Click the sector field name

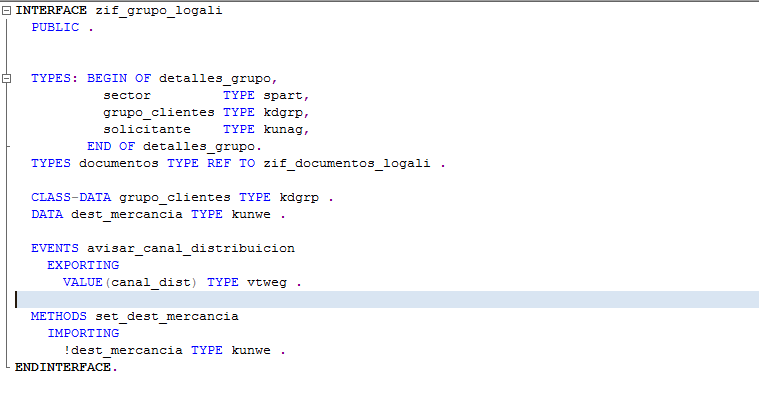[127, 95]
